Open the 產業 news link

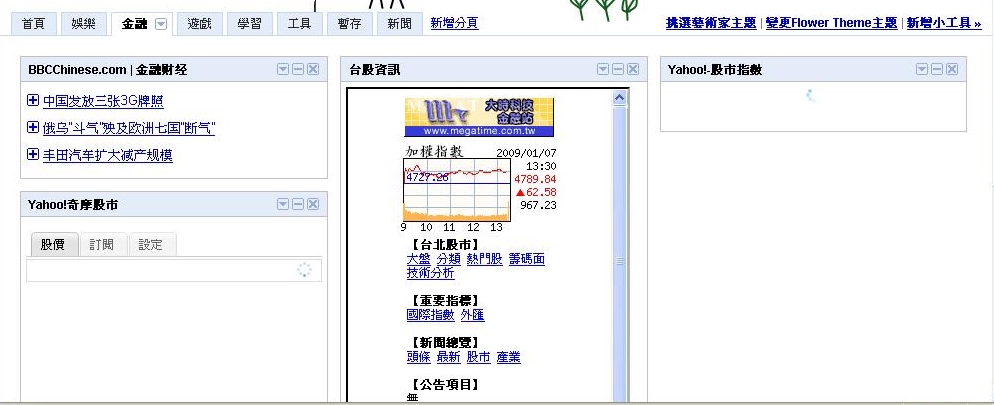pyautogui.click(x=508, y=357)
